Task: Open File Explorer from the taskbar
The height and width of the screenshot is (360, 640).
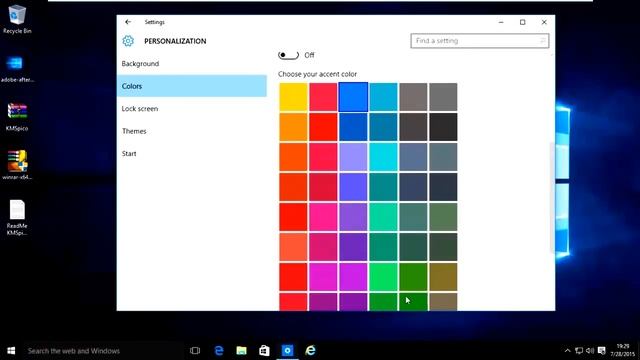Action: [x=242, y=351]
